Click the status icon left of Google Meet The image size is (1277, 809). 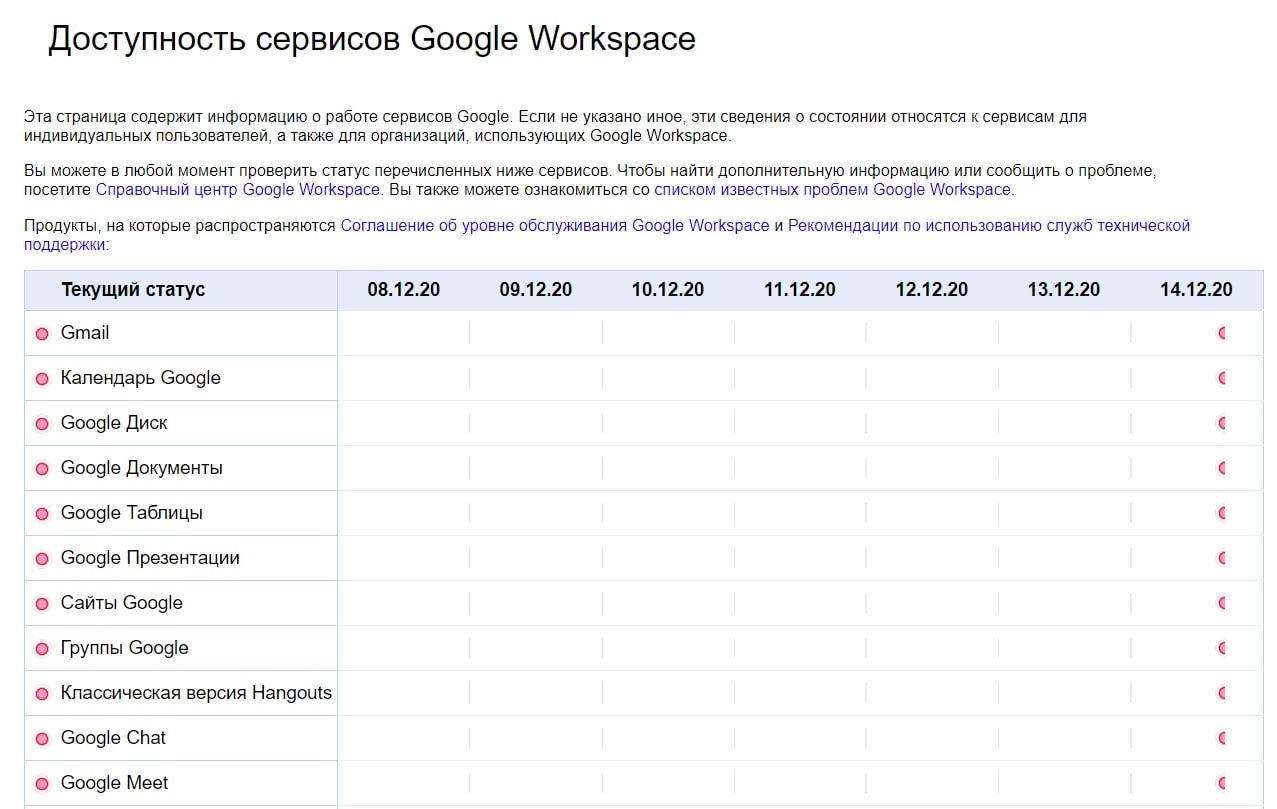click(x=42, y=784)
